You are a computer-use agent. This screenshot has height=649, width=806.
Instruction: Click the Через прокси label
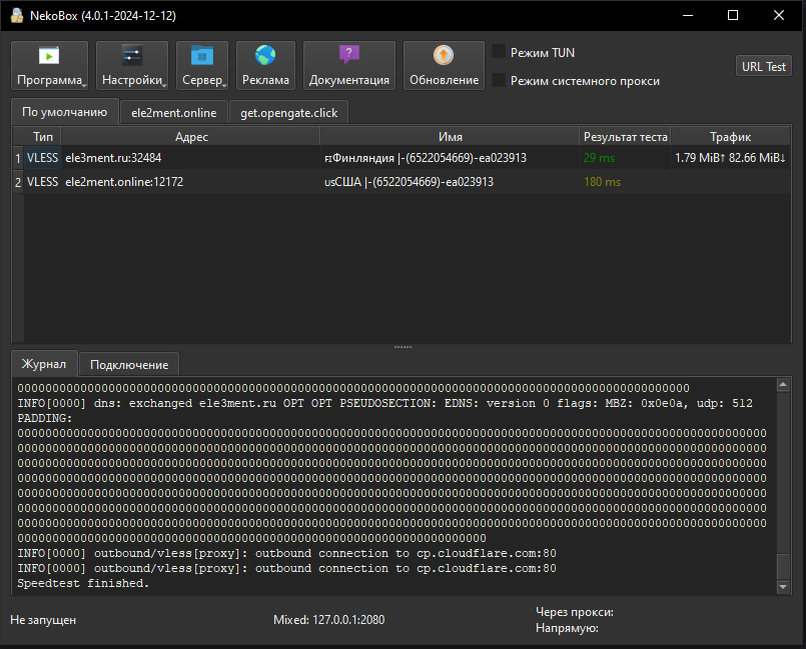tap(574, 612)
